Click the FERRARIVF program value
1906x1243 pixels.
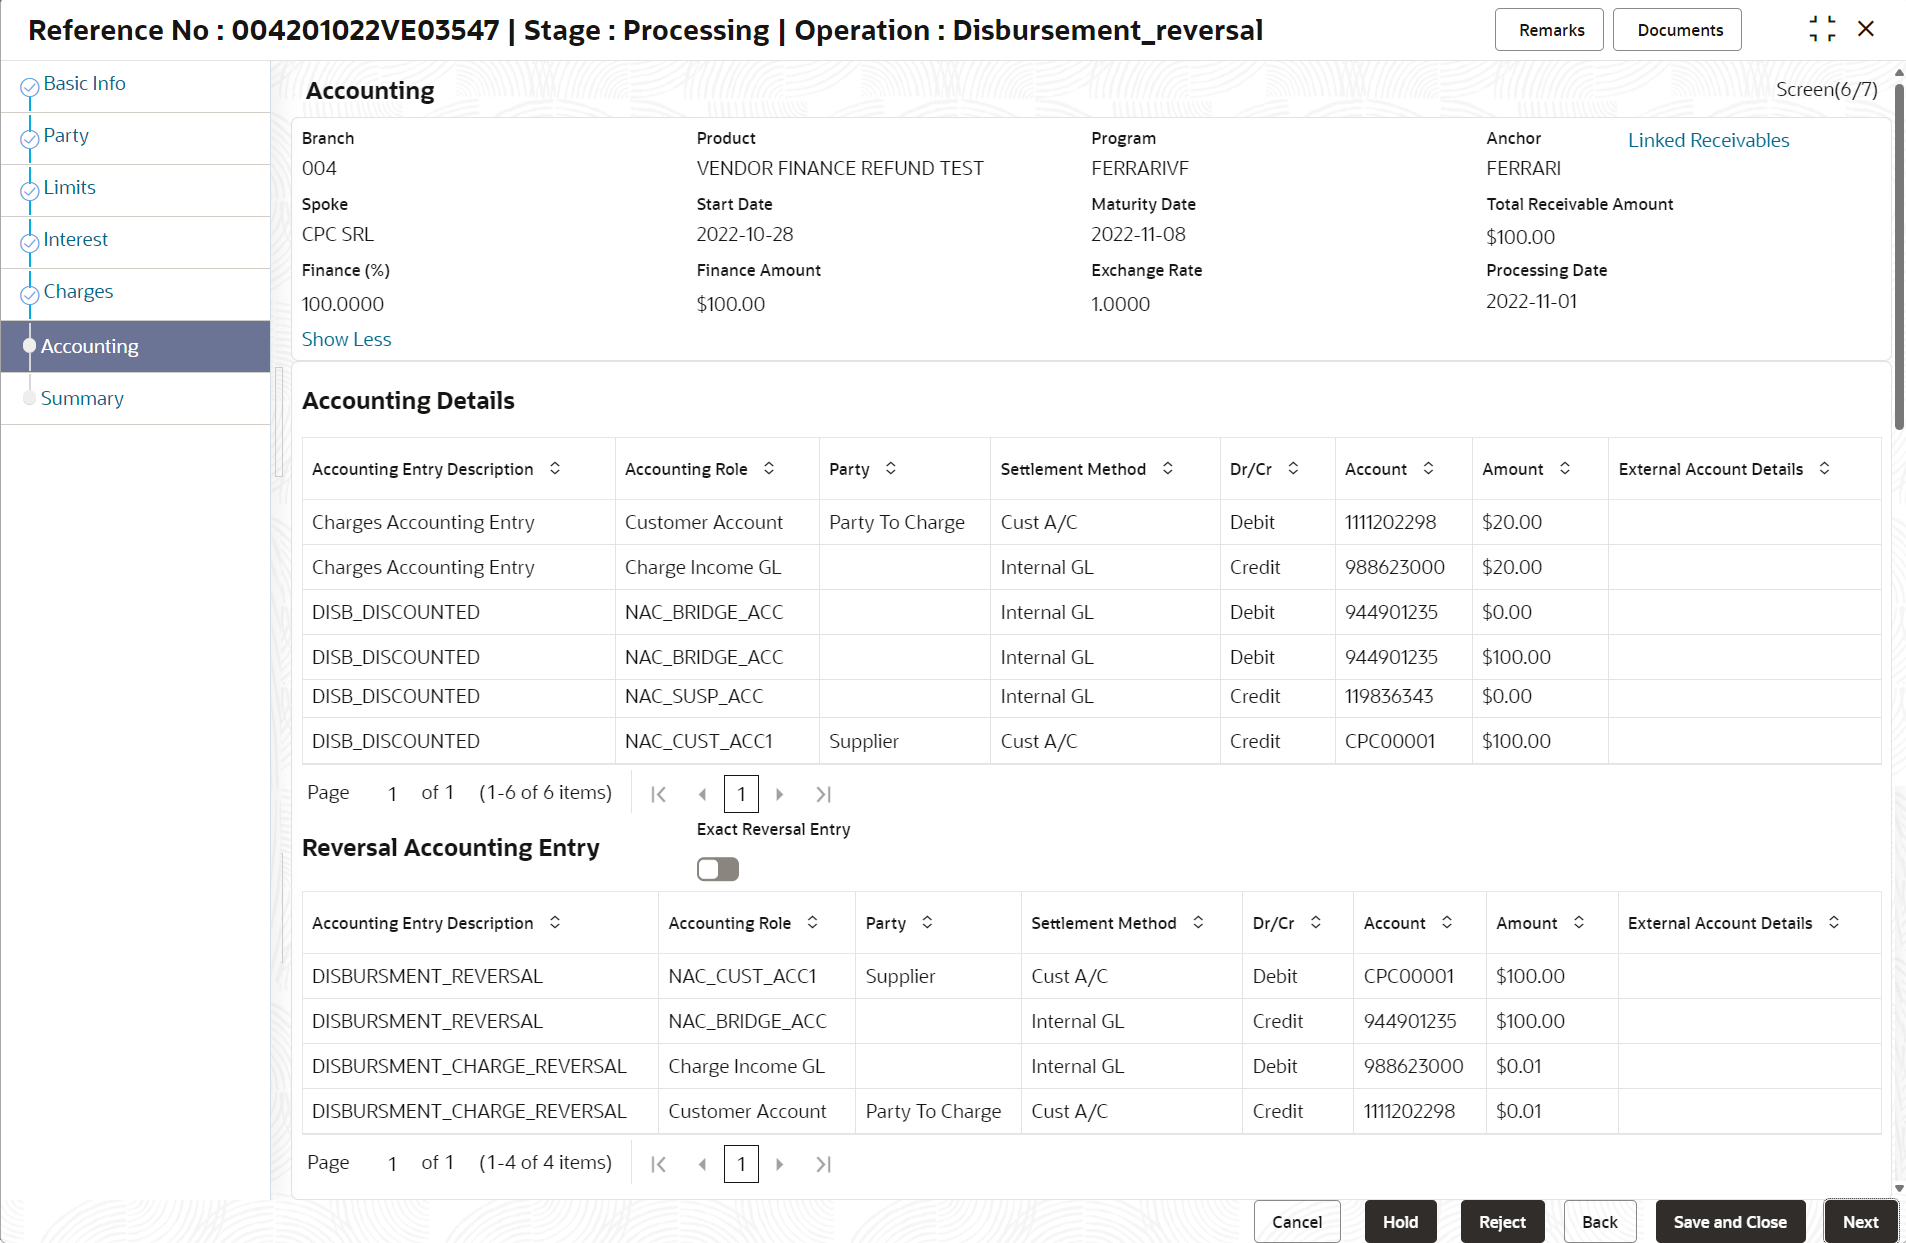[1140, 168]
